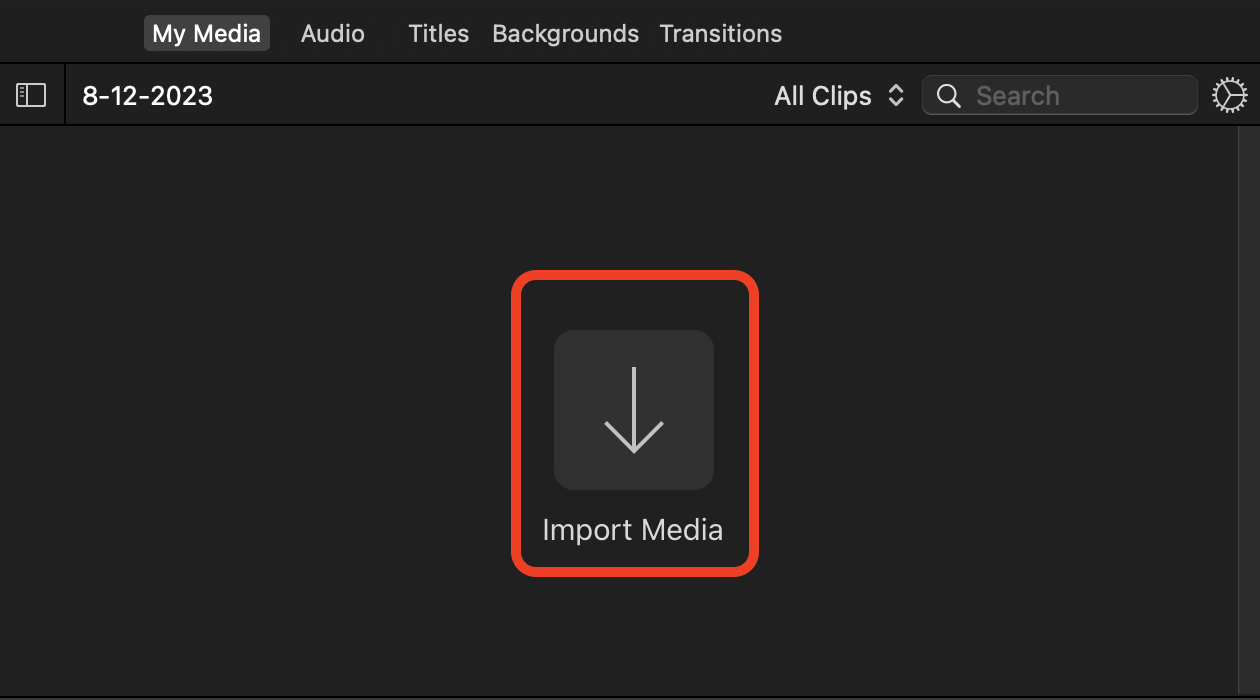The image size is (1260, 700).
Task: Toggle the Libraries sidebar panel icon
Action: coord(30,94)
